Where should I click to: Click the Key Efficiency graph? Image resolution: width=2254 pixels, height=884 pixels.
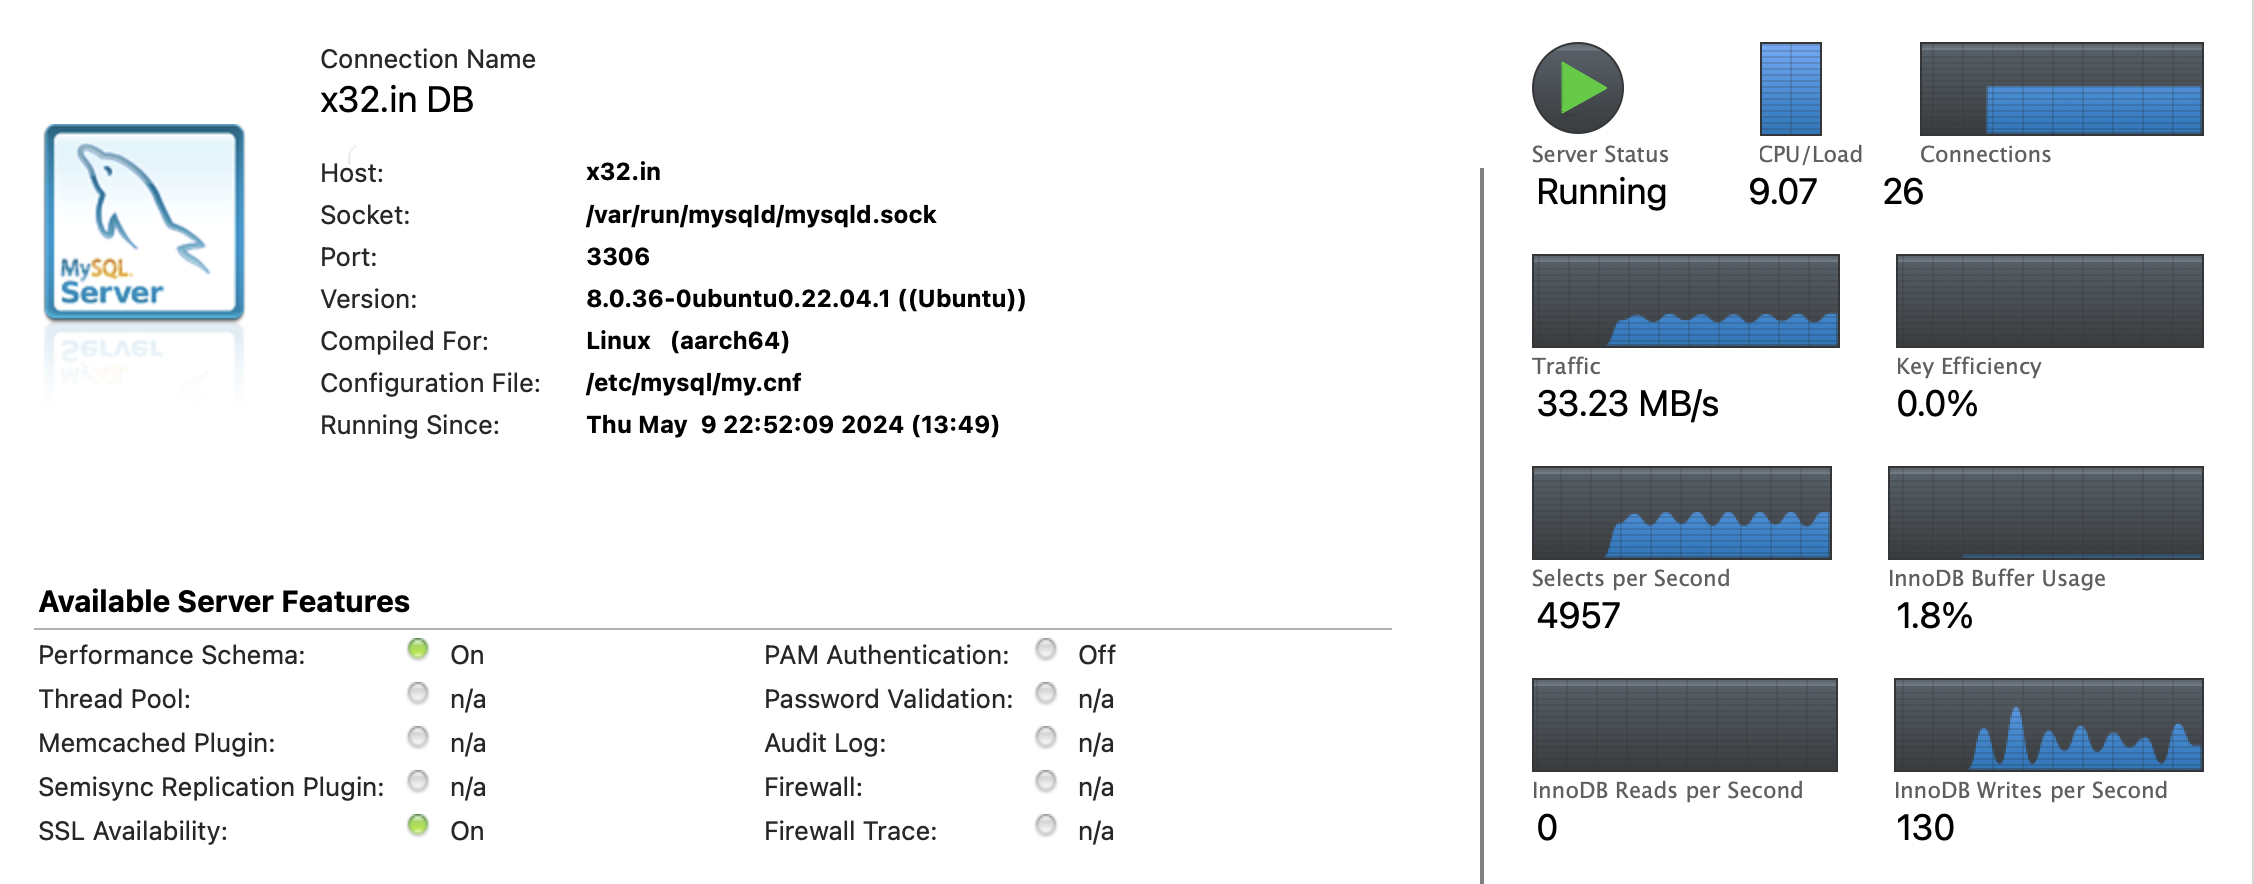(x=2049, y=300)
